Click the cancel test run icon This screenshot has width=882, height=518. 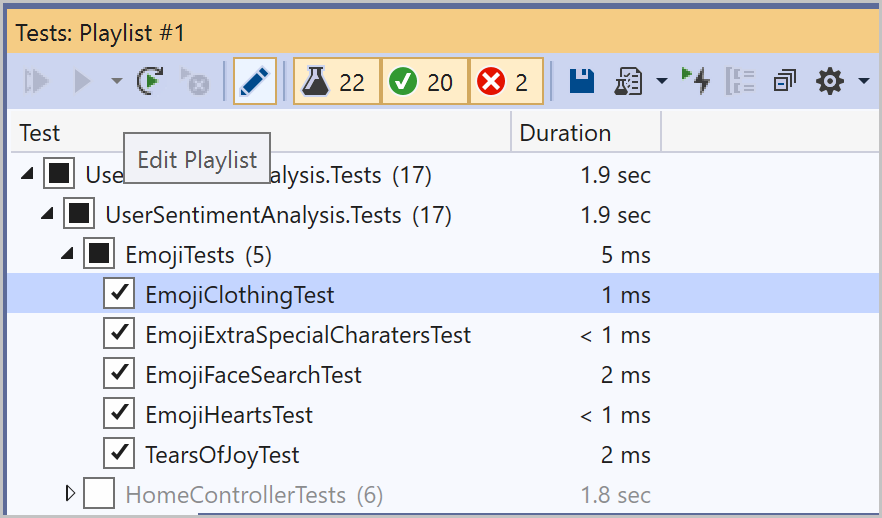[195, 81]
